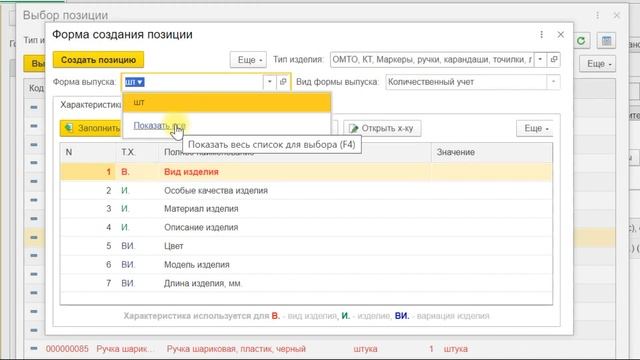Image resolution: width=640 pixels, height=360 pixels.
Task: Click the Открыть х-ку button
Action: 382,128
